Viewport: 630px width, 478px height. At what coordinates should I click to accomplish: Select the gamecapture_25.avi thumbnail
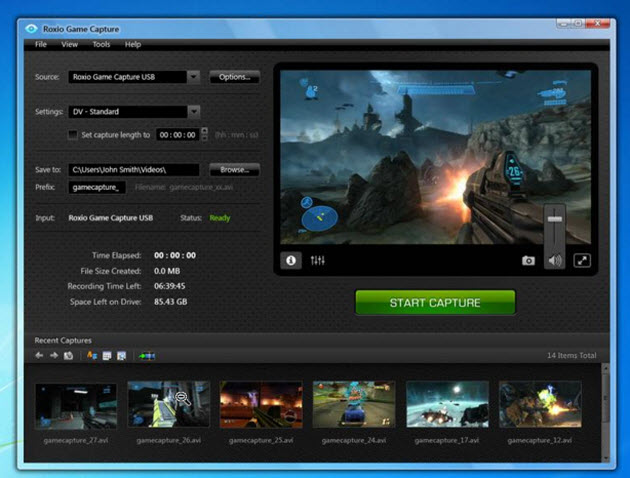click(x=261, y=404)
